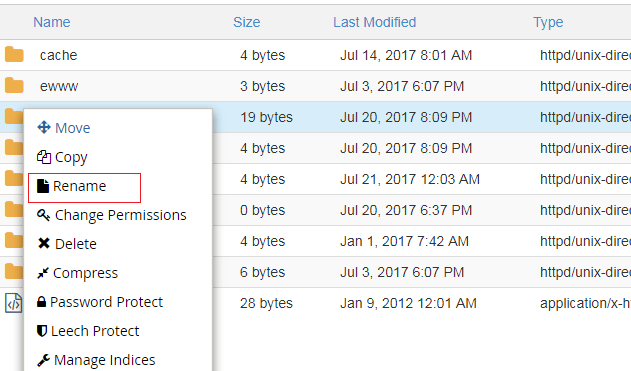The image size is (631, 371).
Task: Click the Leech Protect shield icon
Action: click(42, 331)
